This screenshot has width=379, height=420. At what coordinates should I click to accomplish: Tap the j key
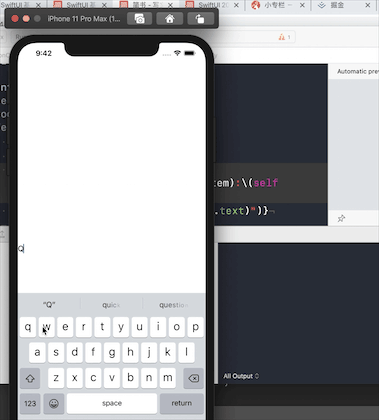(x=149, y=352)
